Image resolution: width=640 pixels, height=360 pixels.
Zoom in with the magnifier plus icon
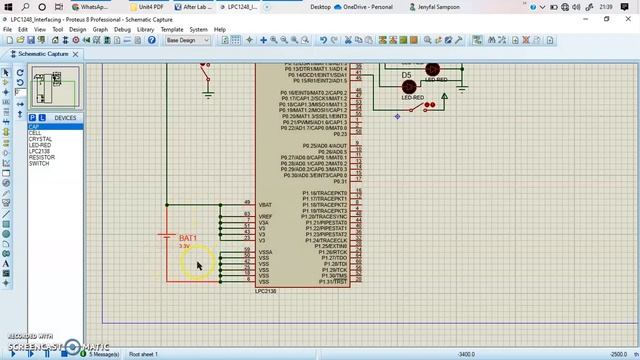[x=274, y=40]
